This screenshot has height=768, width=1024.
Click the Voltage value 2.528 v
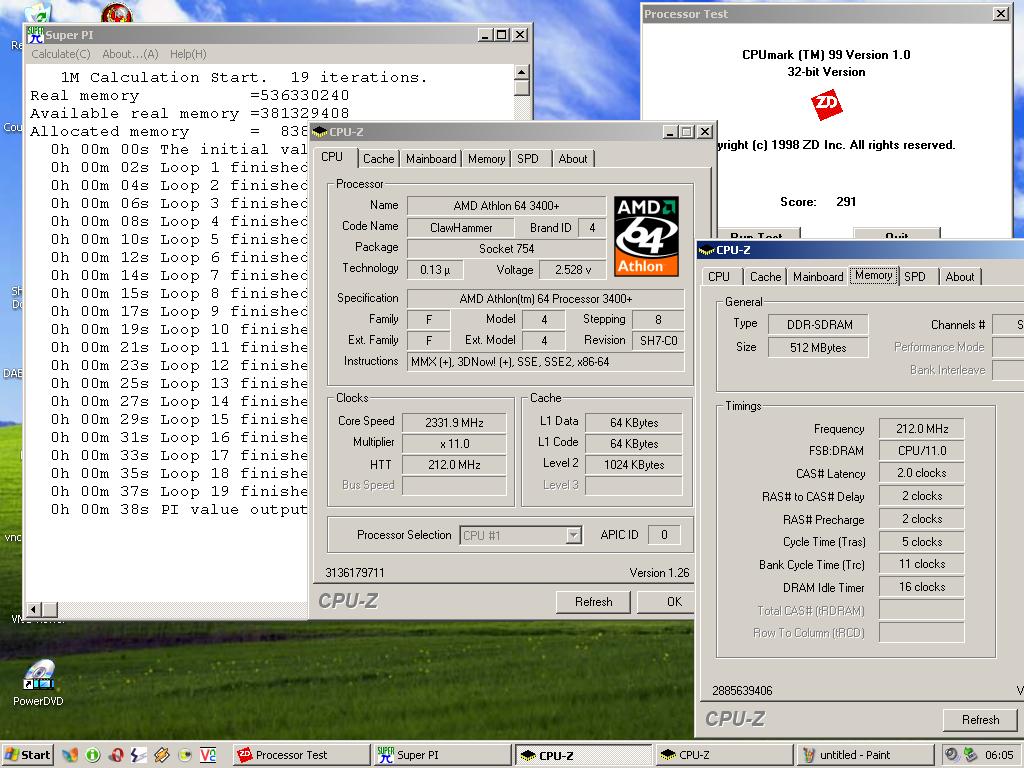coord(573,270)
